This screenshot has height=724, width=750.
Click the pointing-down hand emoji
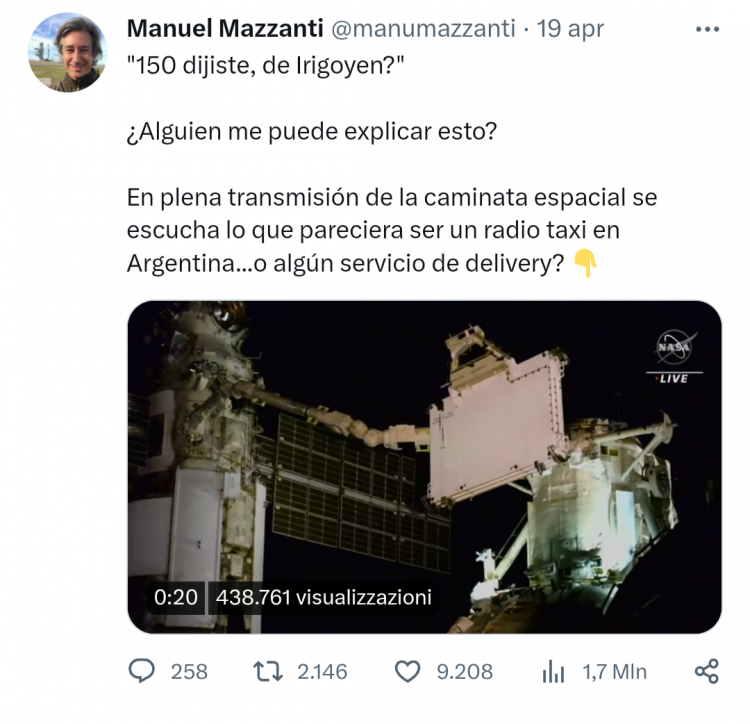pyautogui.click(x=585, y=263)
